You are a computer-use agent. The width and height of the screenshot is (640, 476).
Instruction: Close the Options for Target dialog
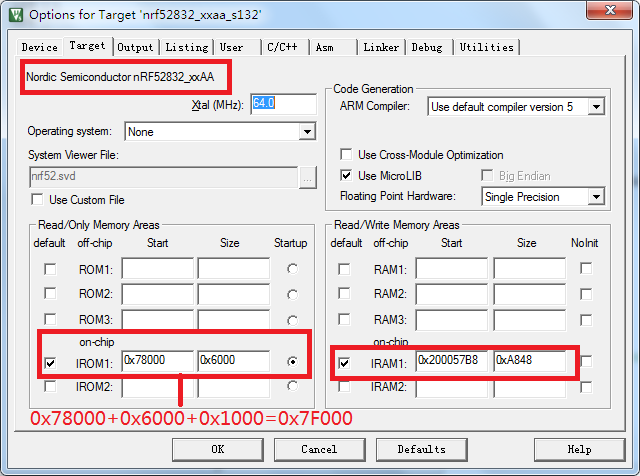coord(609,10)
